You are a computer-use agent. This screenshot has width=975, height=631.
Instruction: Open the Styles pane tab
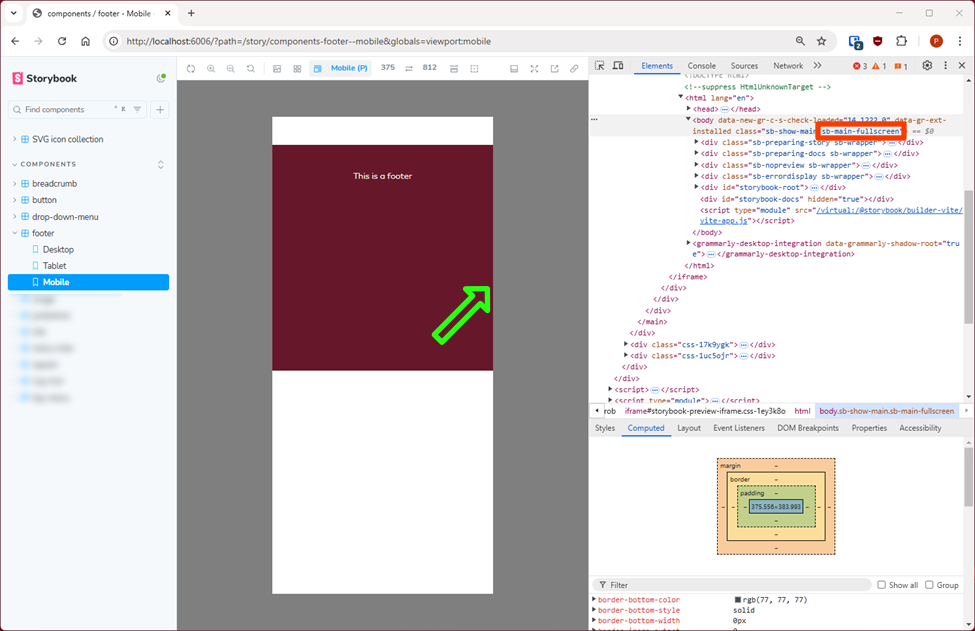(x=604, y=428)
